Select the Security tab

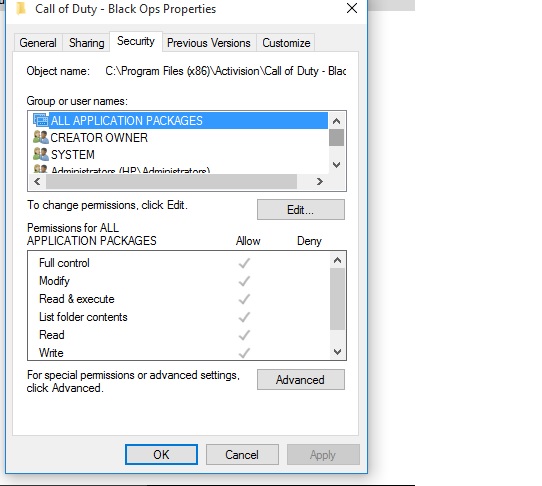click(136, 41)
